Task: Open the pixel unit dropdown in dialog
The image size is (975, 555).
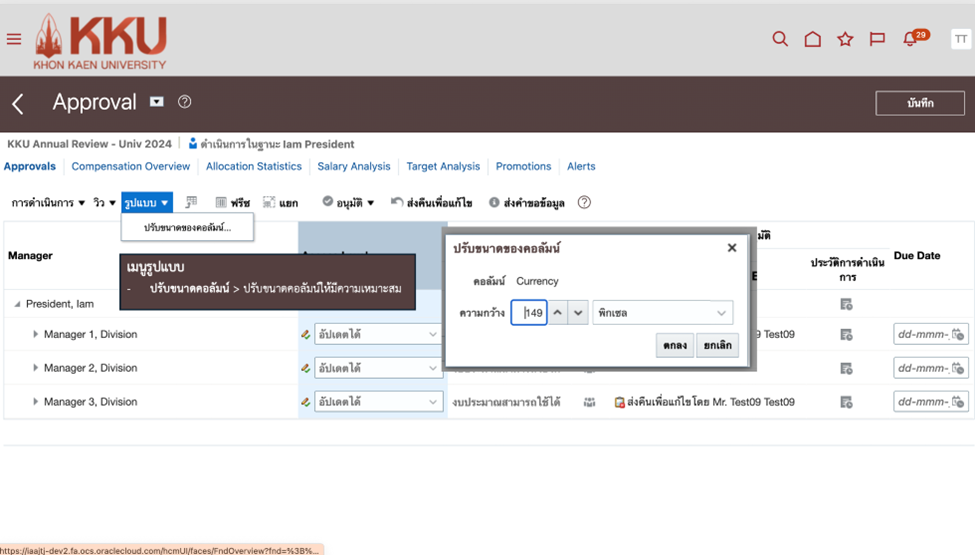Action: [662, 313]
